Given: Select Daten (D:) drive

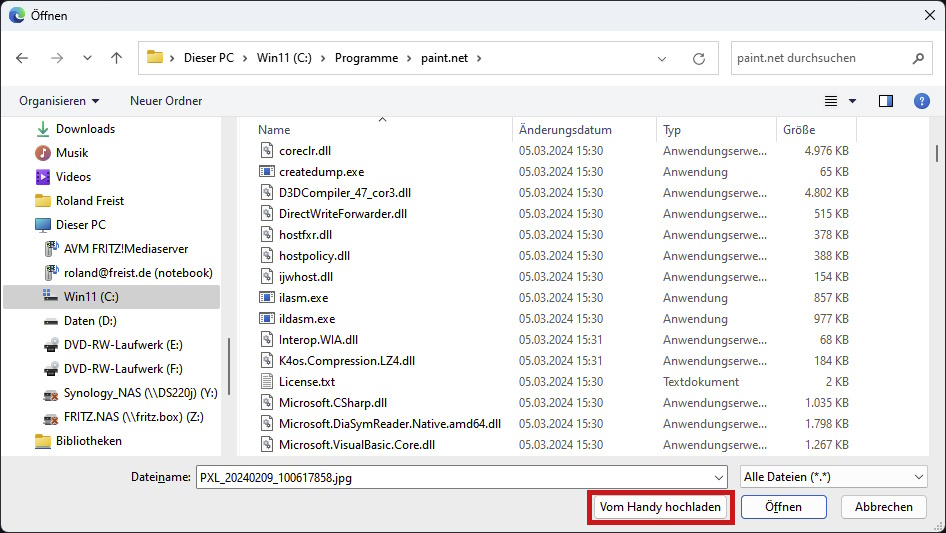Looking at the screenshot, I should [x=92, y=321].
